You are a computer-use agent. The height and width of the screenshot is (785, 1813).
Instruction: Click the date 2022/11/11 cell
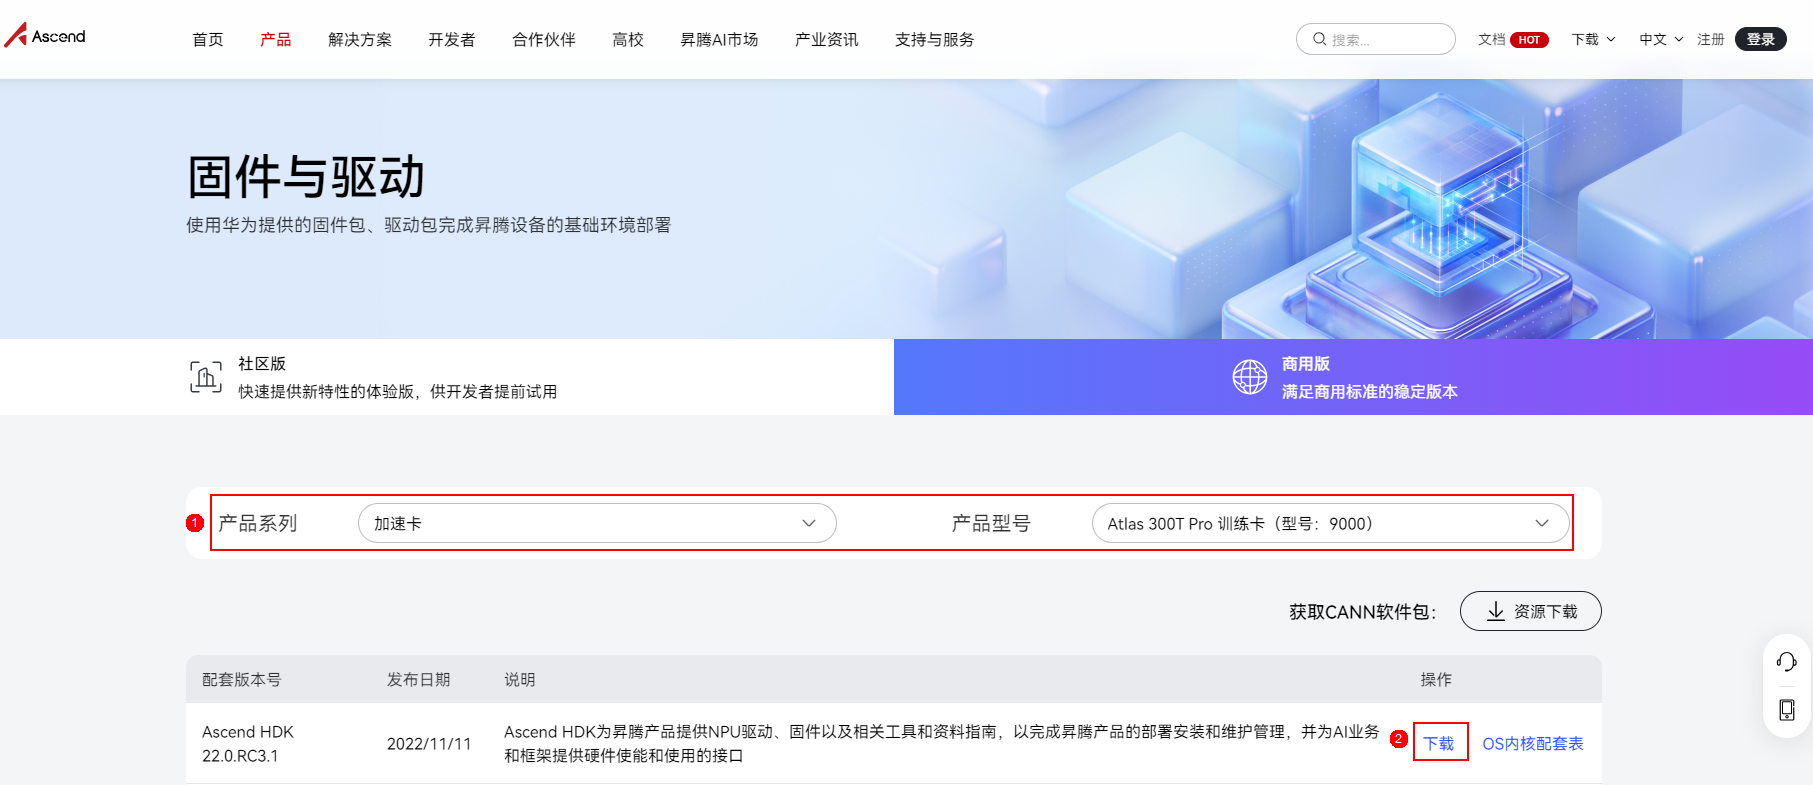click(429, 743)
